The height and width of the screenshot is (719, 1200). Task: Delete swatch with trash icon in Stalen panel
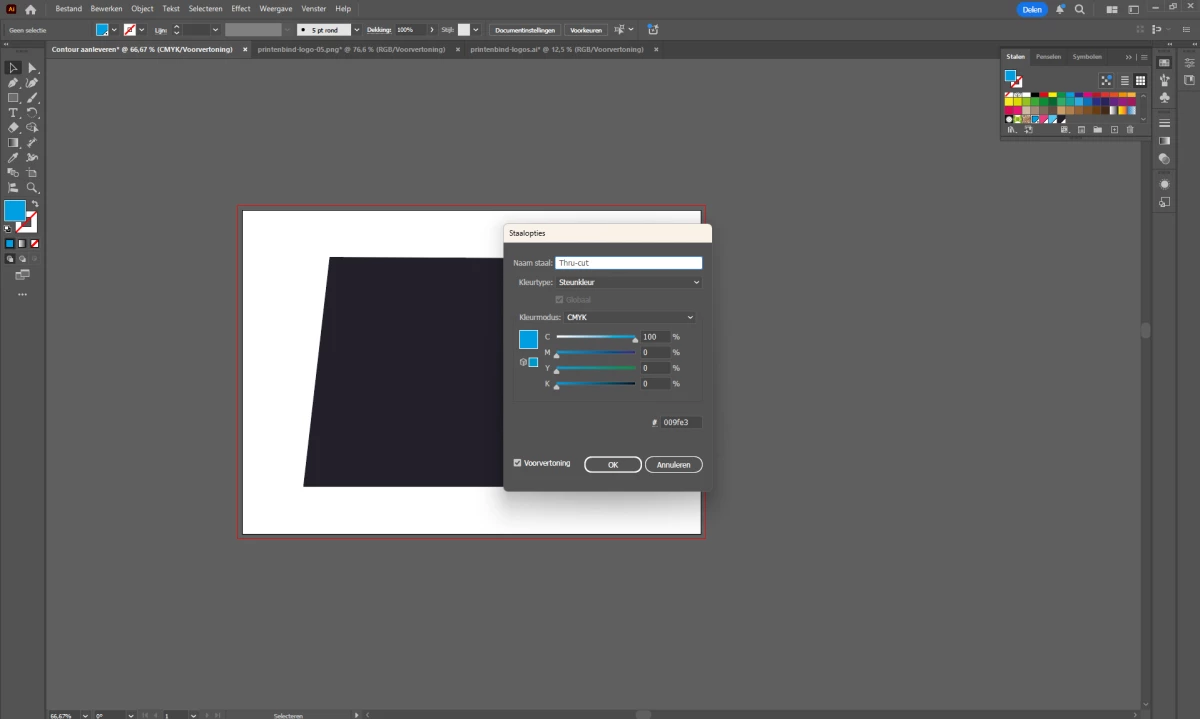coord(1130,130)
